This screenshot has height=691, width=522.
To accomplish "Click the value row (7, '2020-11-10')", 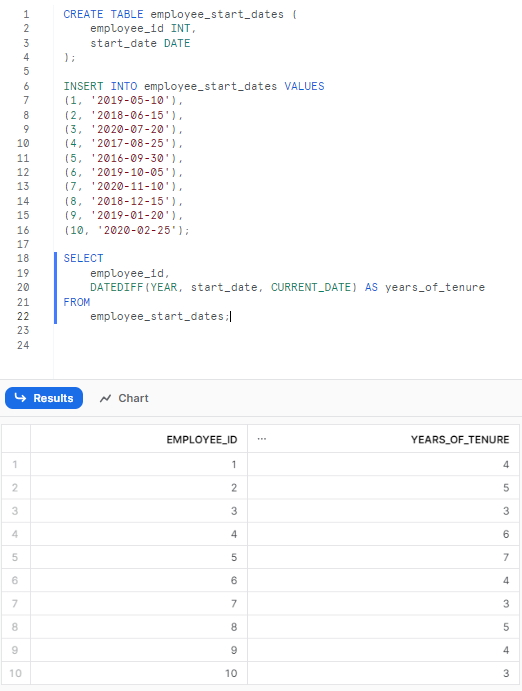I will (x=123, y=186).
